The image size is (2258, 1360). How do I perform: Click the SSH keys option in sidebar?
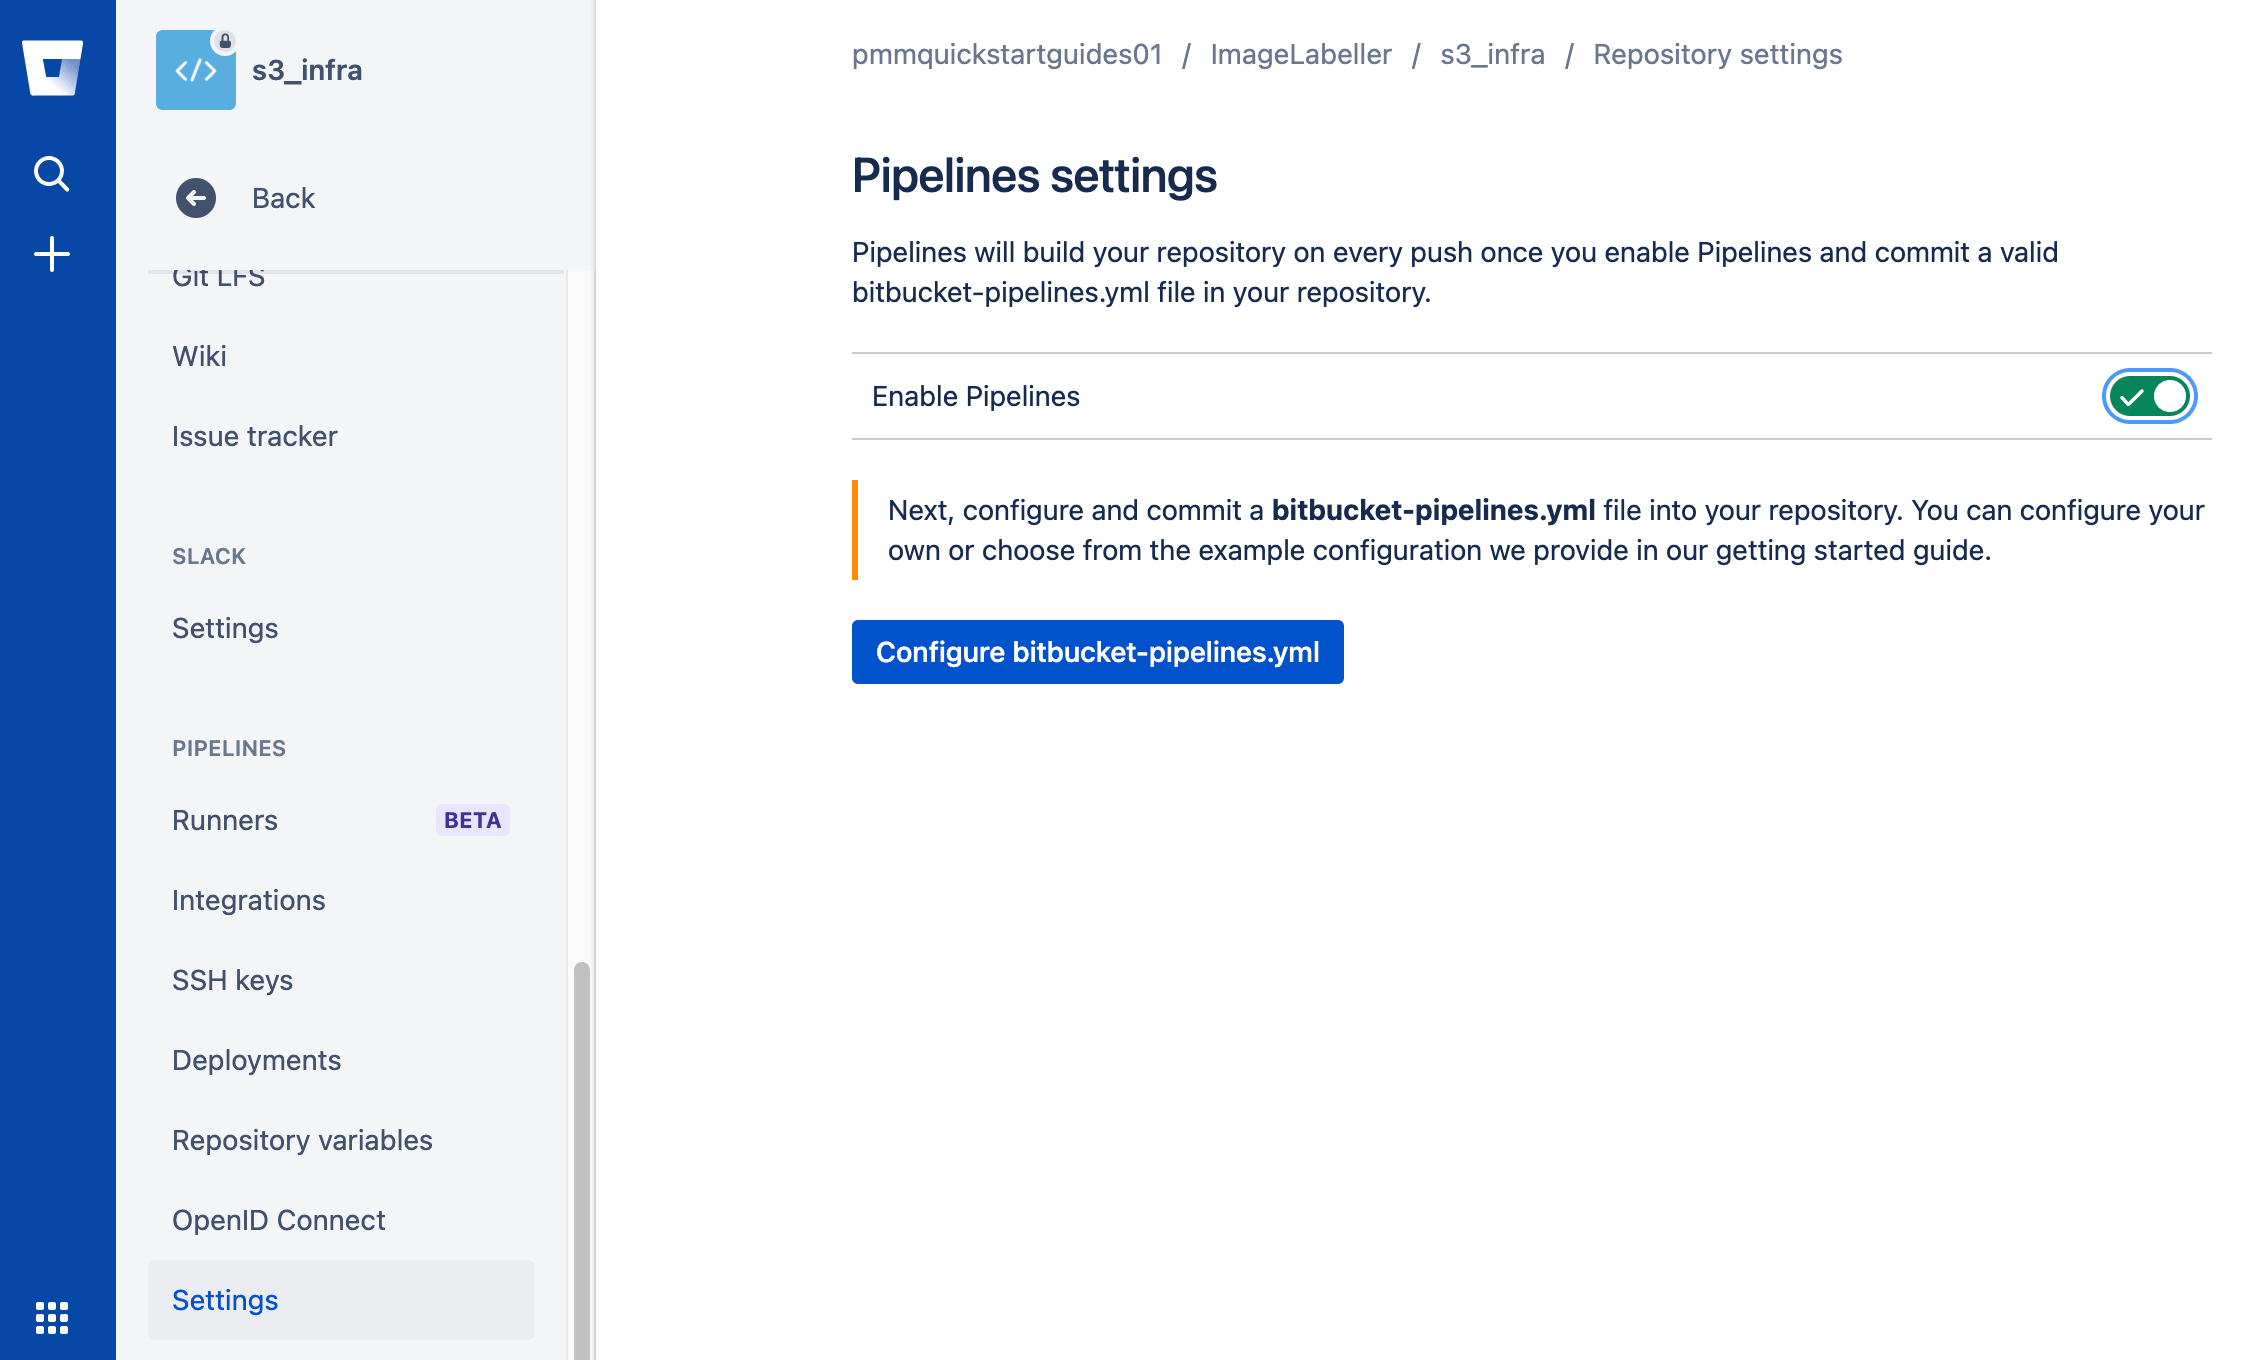pos(232,981)
